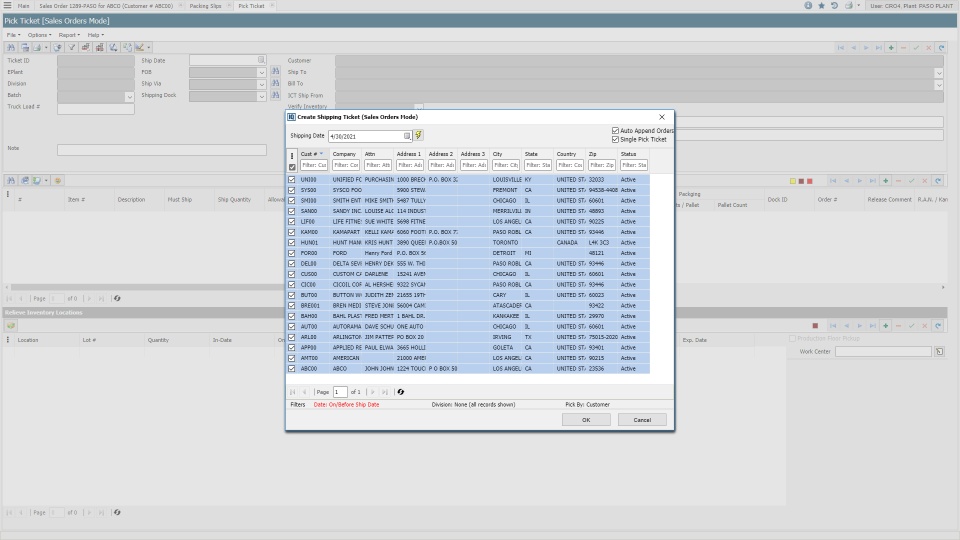Open the hamburger menu at top left
The height and width of the screenshot is (540, 960).
click(x=7, y=6)
